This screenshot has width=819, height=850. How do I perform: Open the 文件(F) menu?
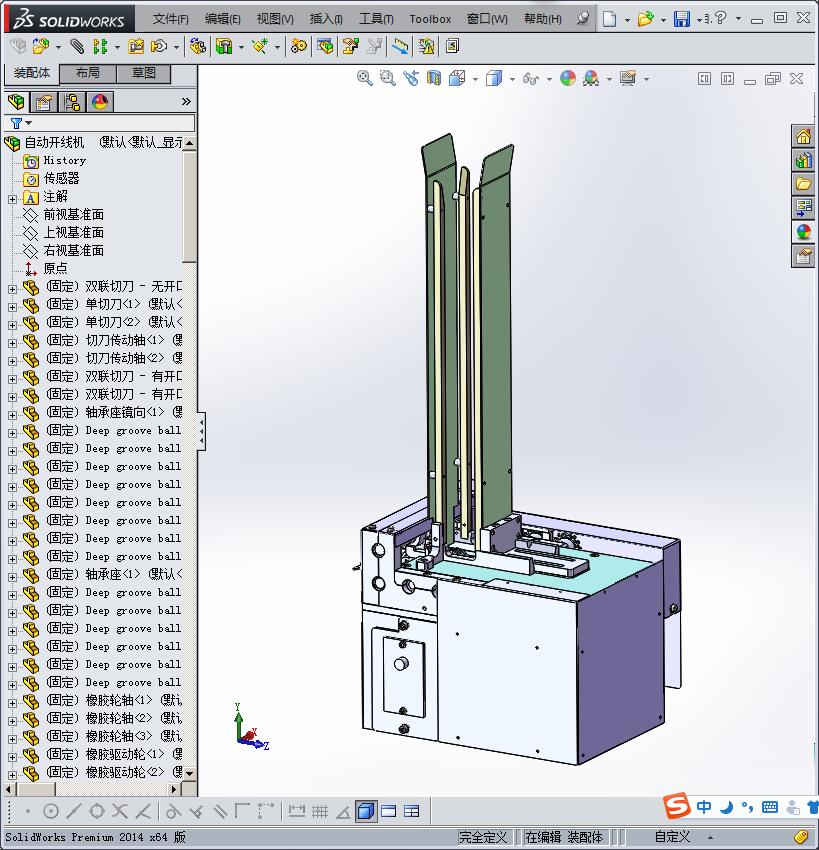pos(170,19)
